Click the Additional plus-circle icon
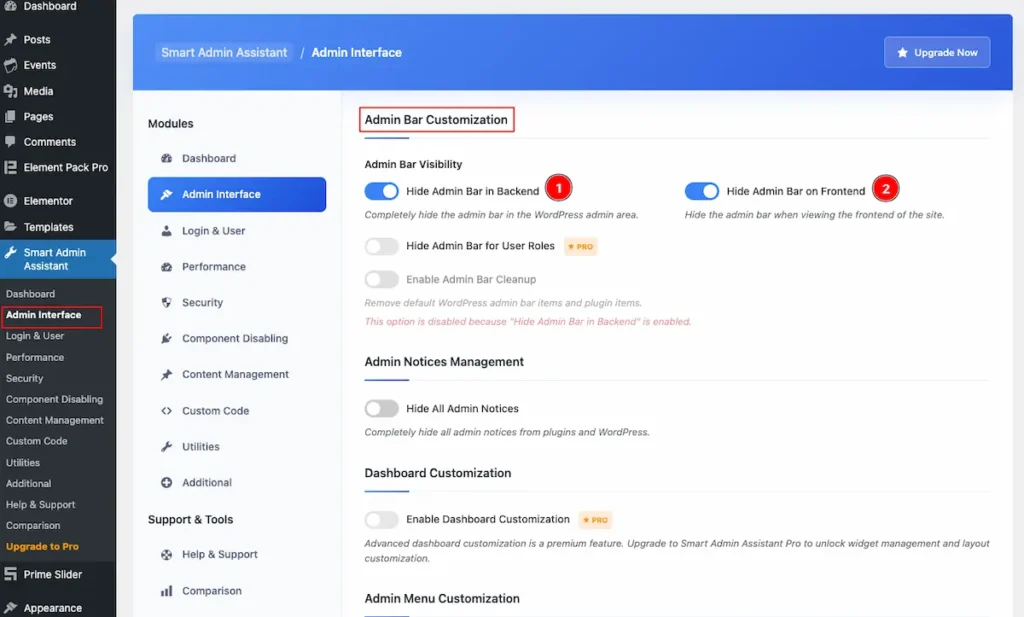 167,483
